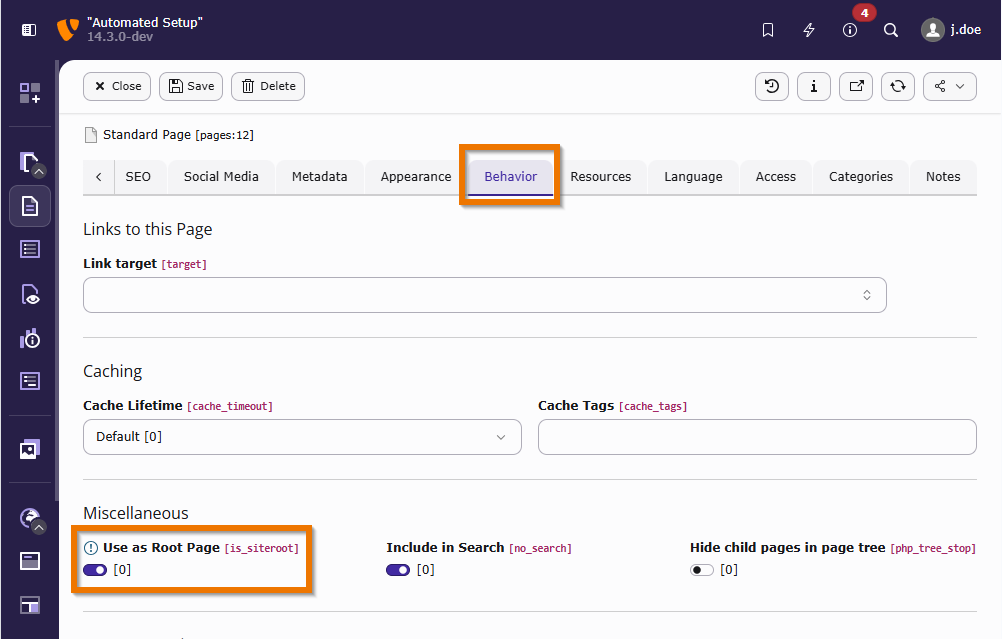This screenshot has width=1002, height=639.
Task: Click the "14.3.0-dev" version text
Action: pos(120,37)
